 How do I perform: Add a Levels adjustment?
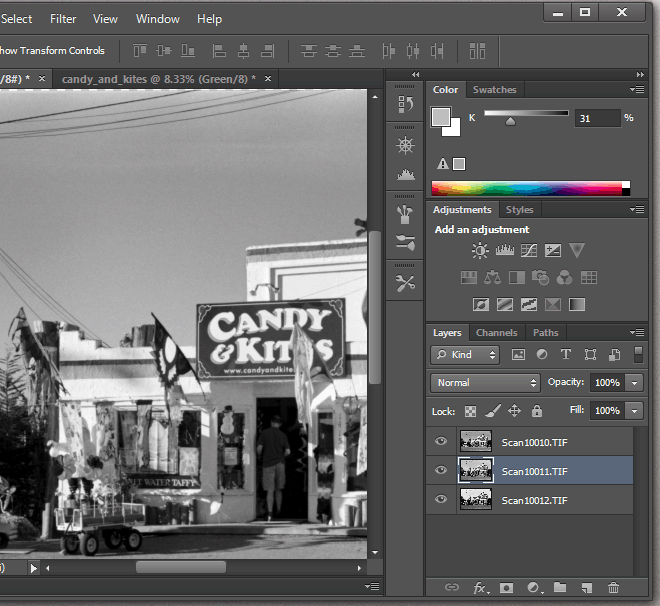coord(505,250)
